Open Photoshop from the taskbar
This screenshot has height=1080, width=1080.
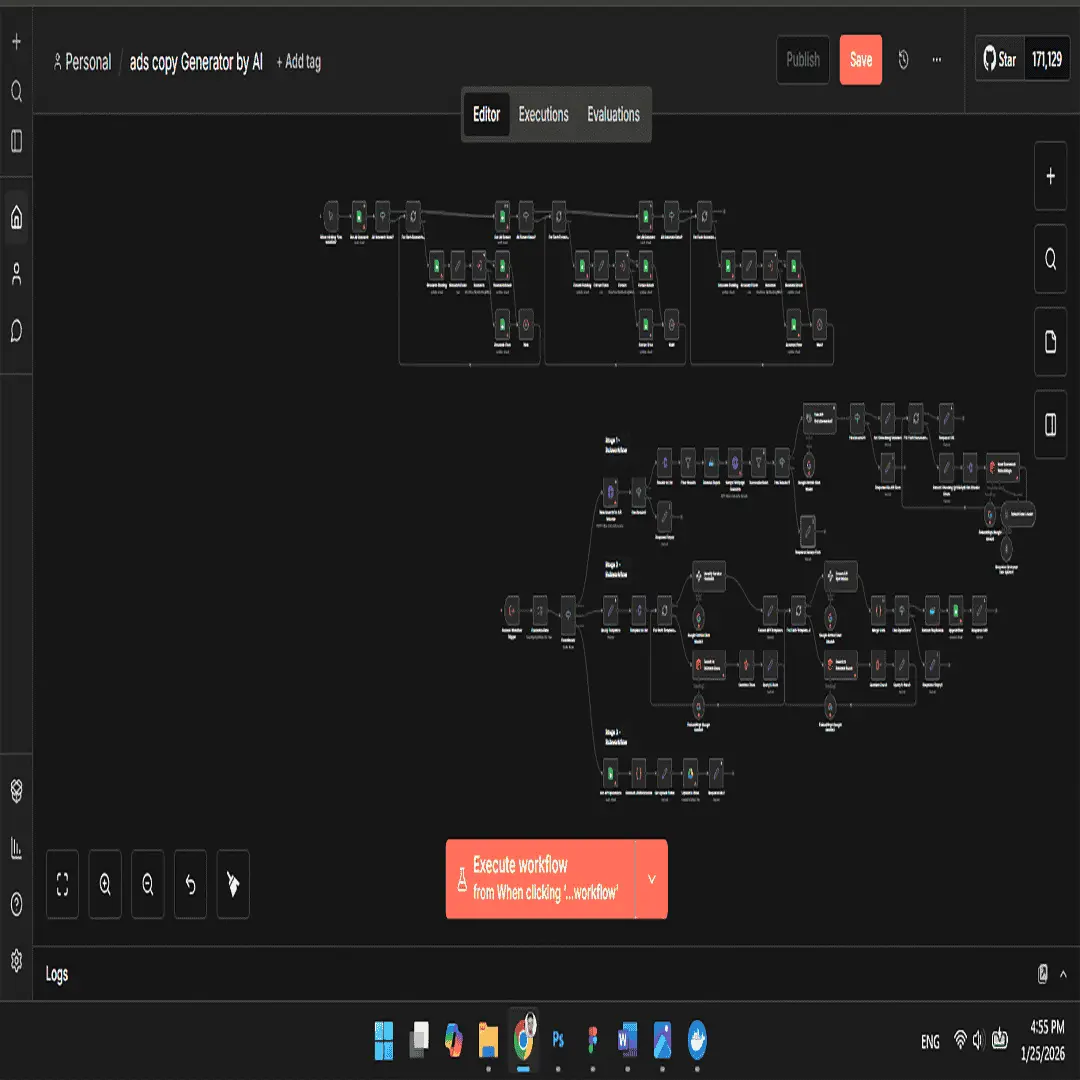pos(558,1039)
